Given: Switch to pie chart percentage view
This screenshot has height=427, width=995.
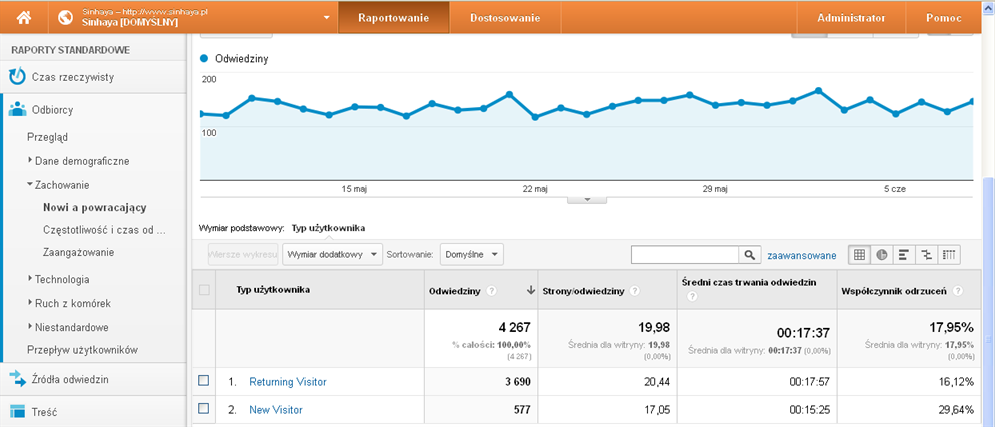Looking at the screenshot, I should click(x=882, y=255).
